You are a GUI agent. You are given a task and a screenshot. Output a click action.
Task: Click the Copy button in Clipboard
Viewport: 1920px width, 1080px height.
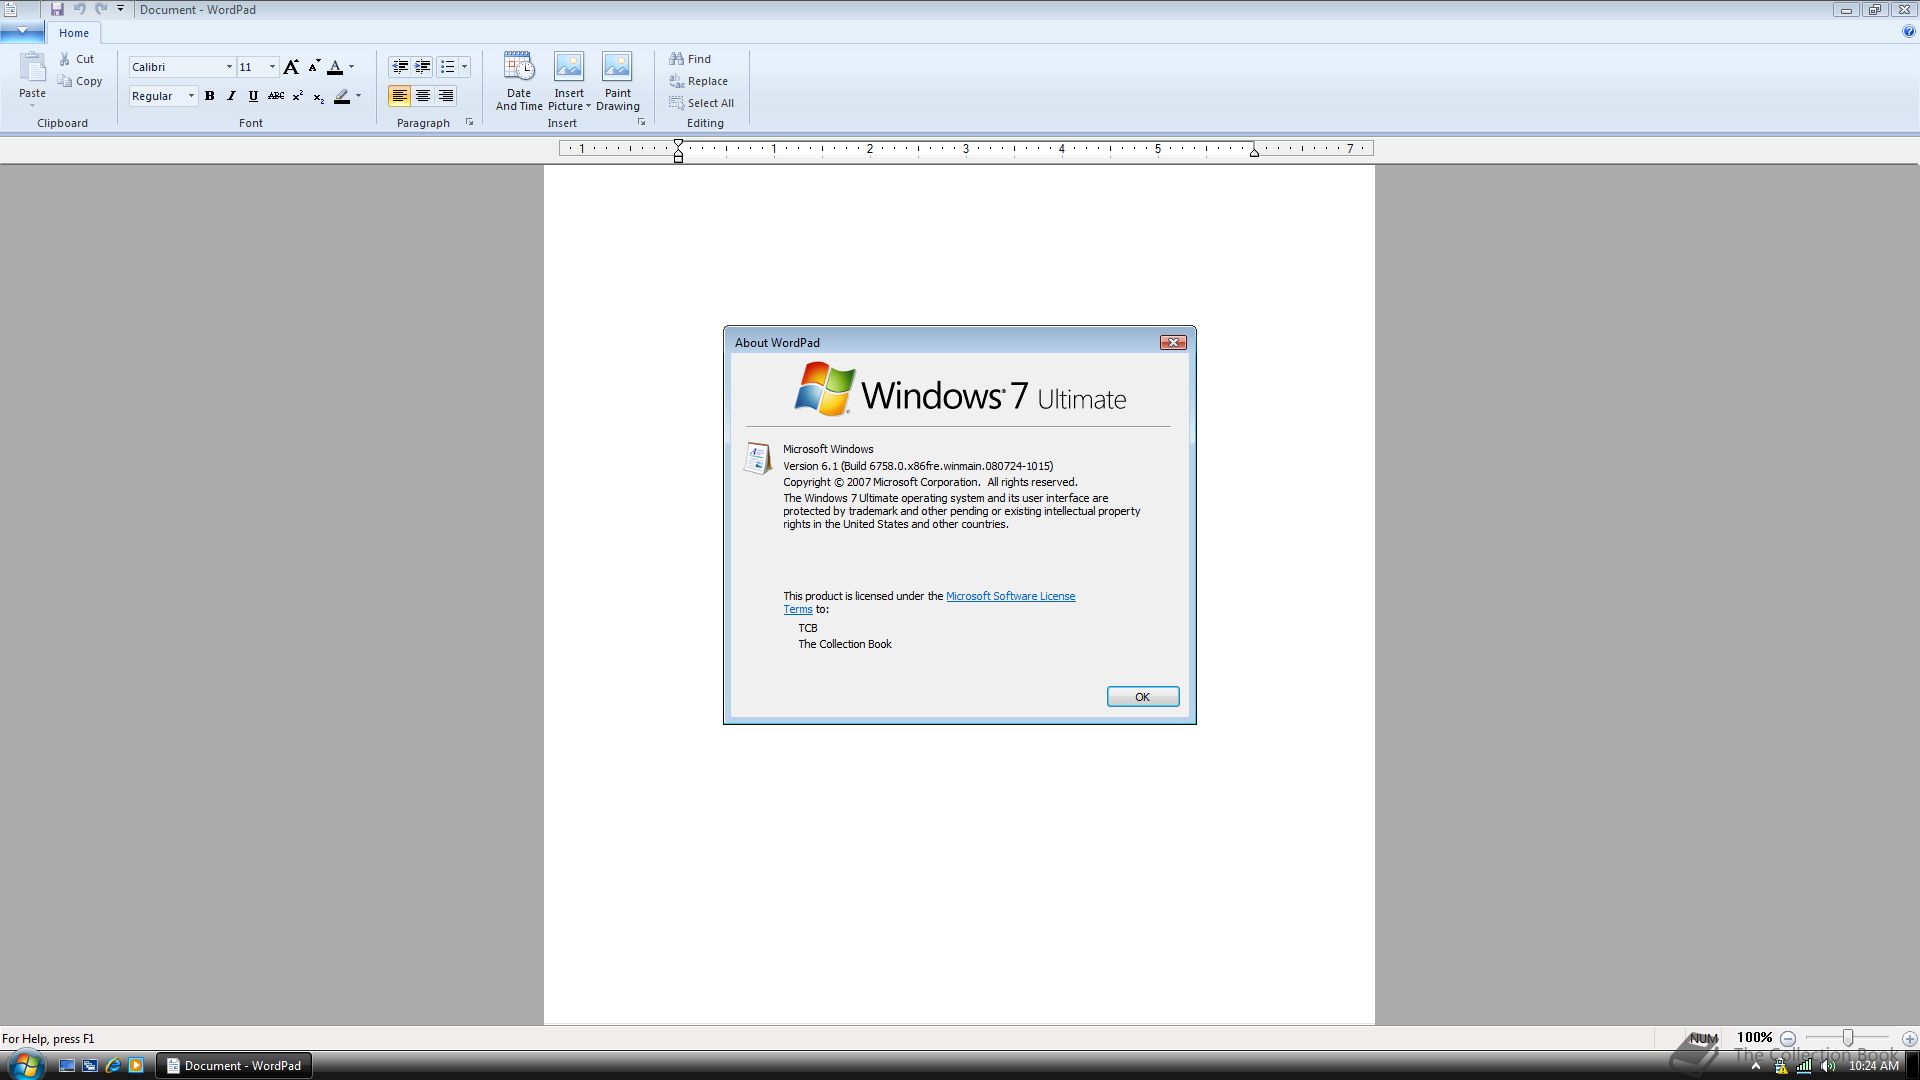click(80, 81)
